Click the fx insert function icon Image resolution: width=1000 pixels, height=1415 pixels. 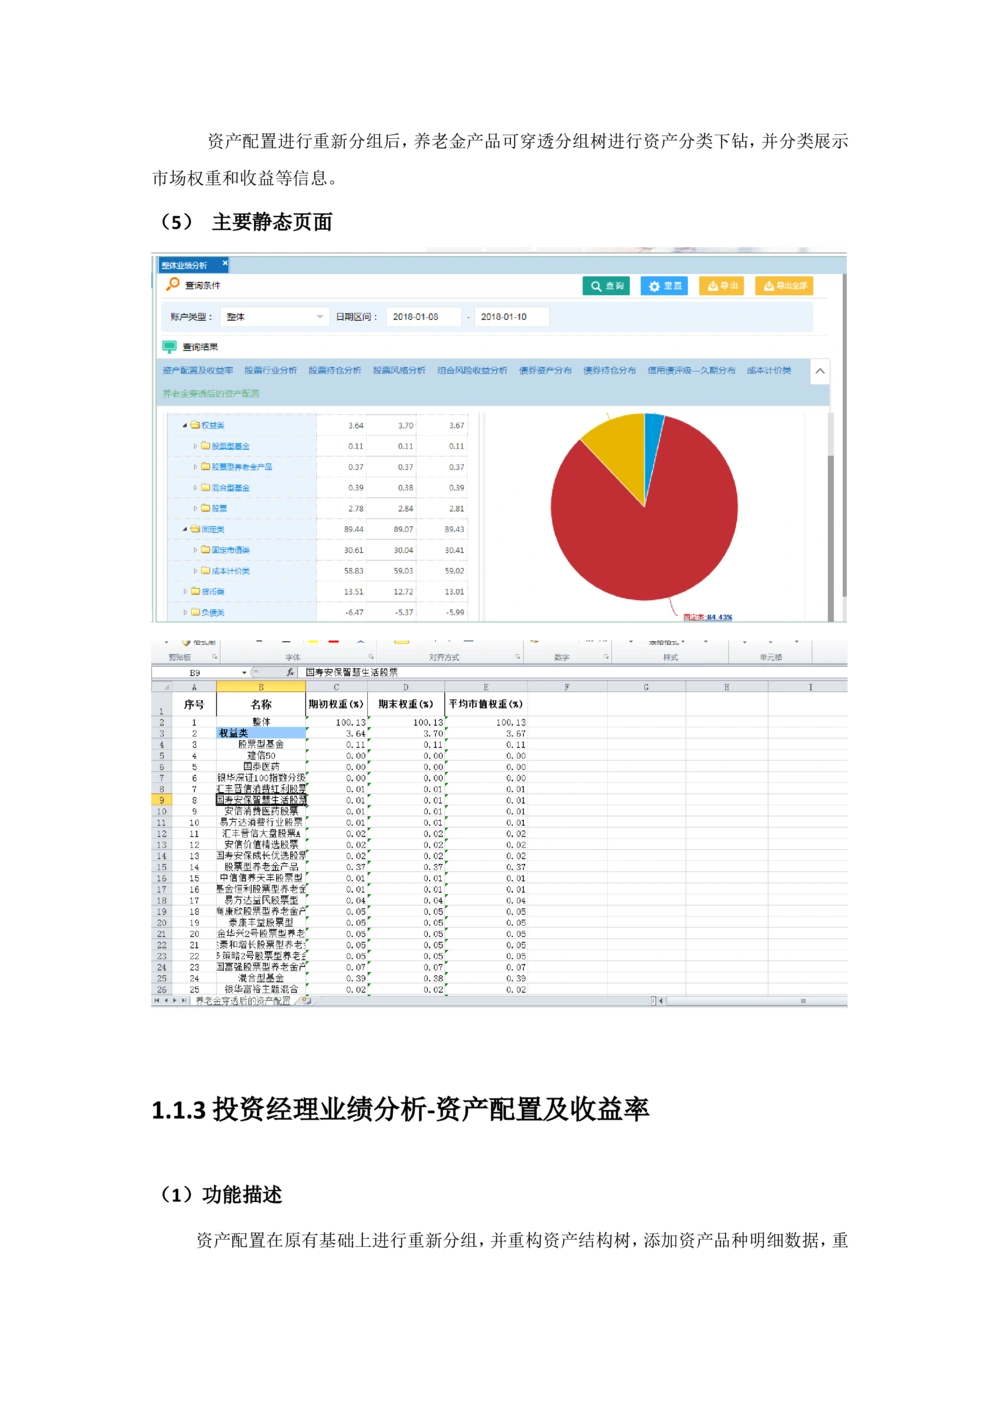pos(290,673)
